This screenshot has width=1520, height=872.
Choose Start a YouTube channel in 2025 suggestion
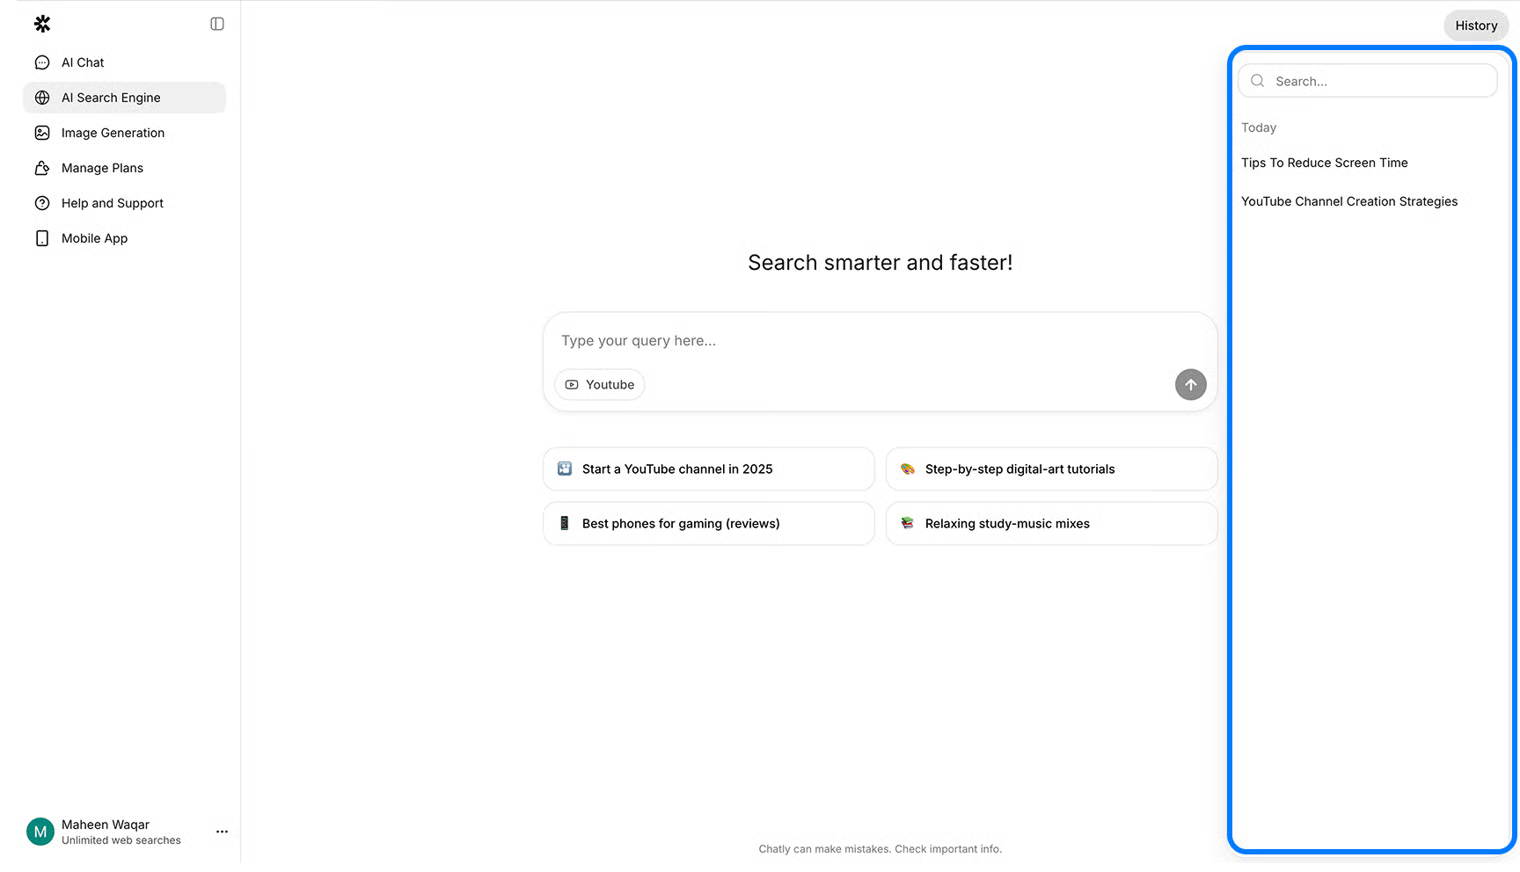(709, 469)
